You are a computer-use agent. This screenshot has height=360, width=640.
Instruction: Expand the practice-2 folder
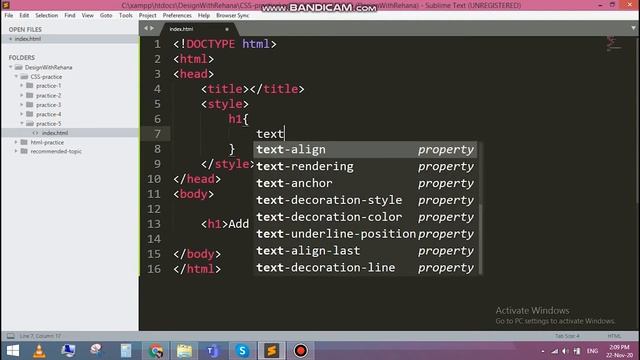coord(22,96)
